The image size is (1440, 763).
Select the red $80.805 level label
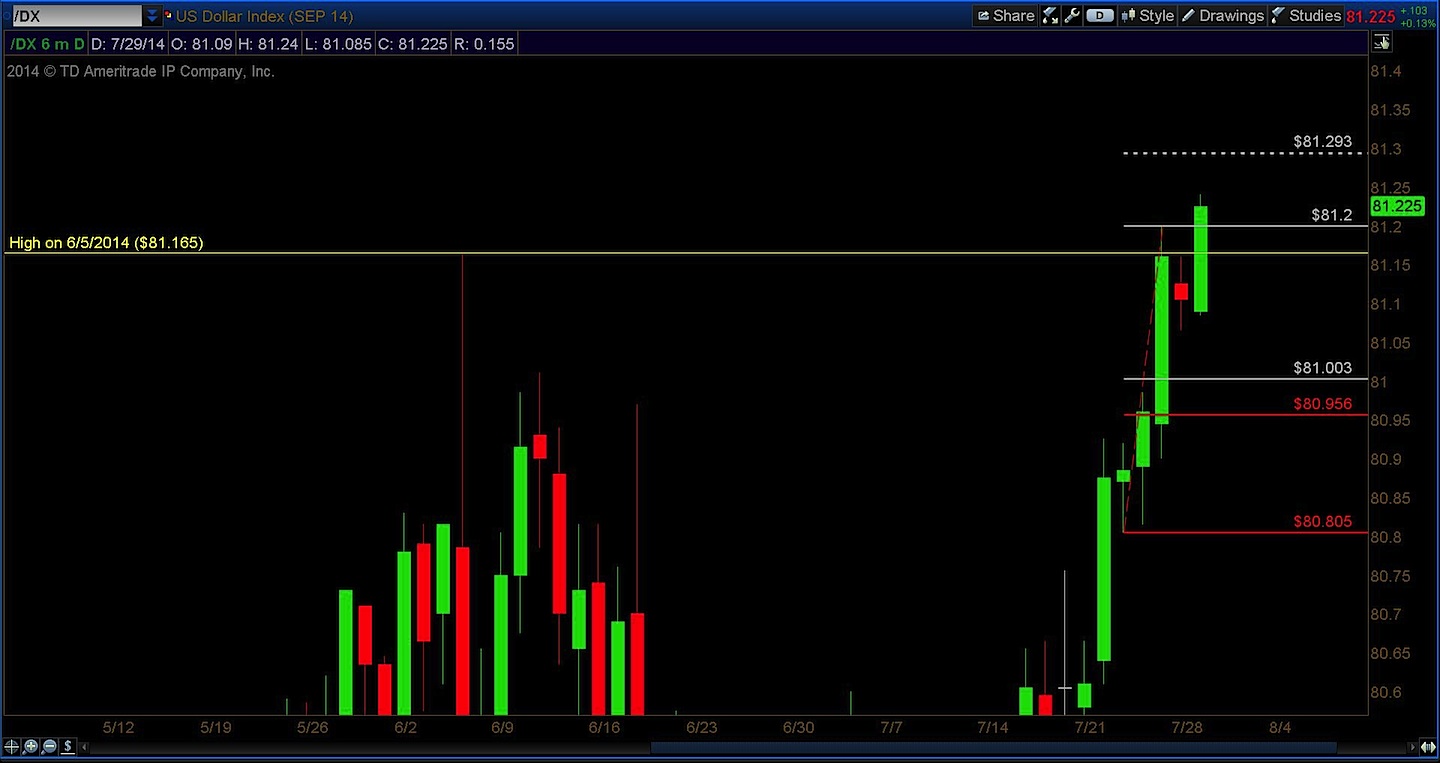tap(1322, 521)
